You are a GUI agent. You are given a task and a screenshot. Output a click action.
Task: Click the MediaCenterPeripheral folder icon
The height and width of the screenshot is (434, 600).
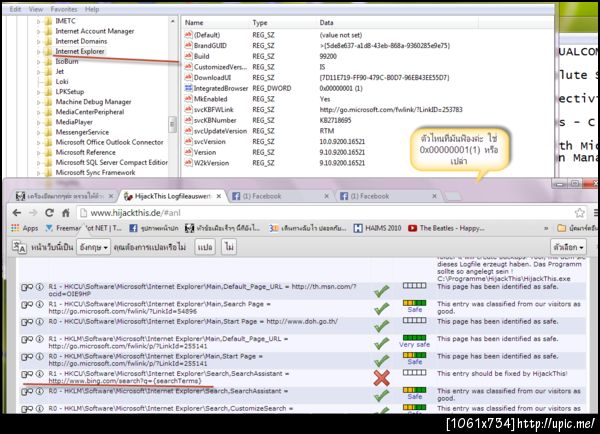coord(48,112)
